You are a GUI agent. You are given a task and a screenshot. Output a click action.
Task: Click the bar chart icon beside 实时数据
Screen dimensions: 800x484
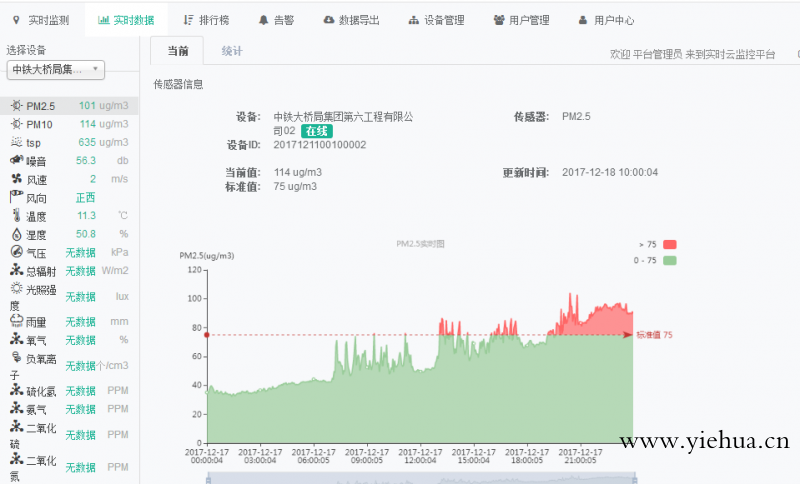[x=104, y=20]
